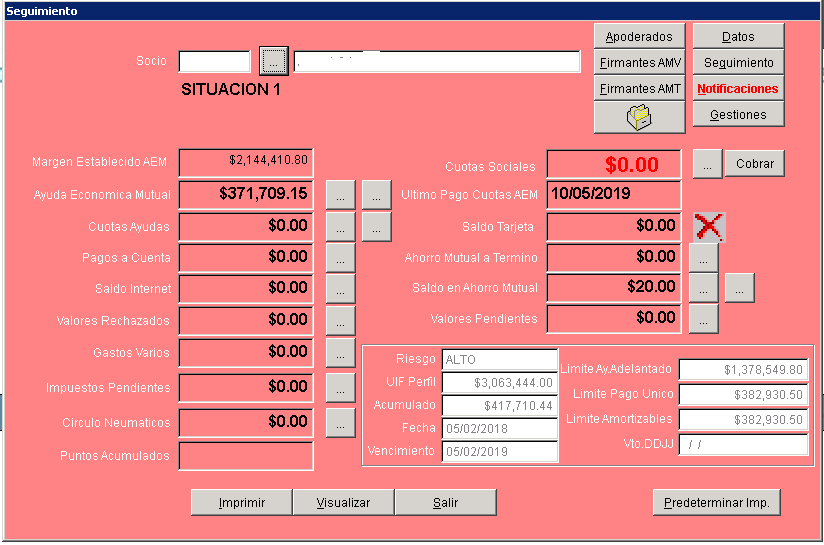Click the printer icon button
The height and width of the screenshot is (545, 824).
tap(639, 117)
